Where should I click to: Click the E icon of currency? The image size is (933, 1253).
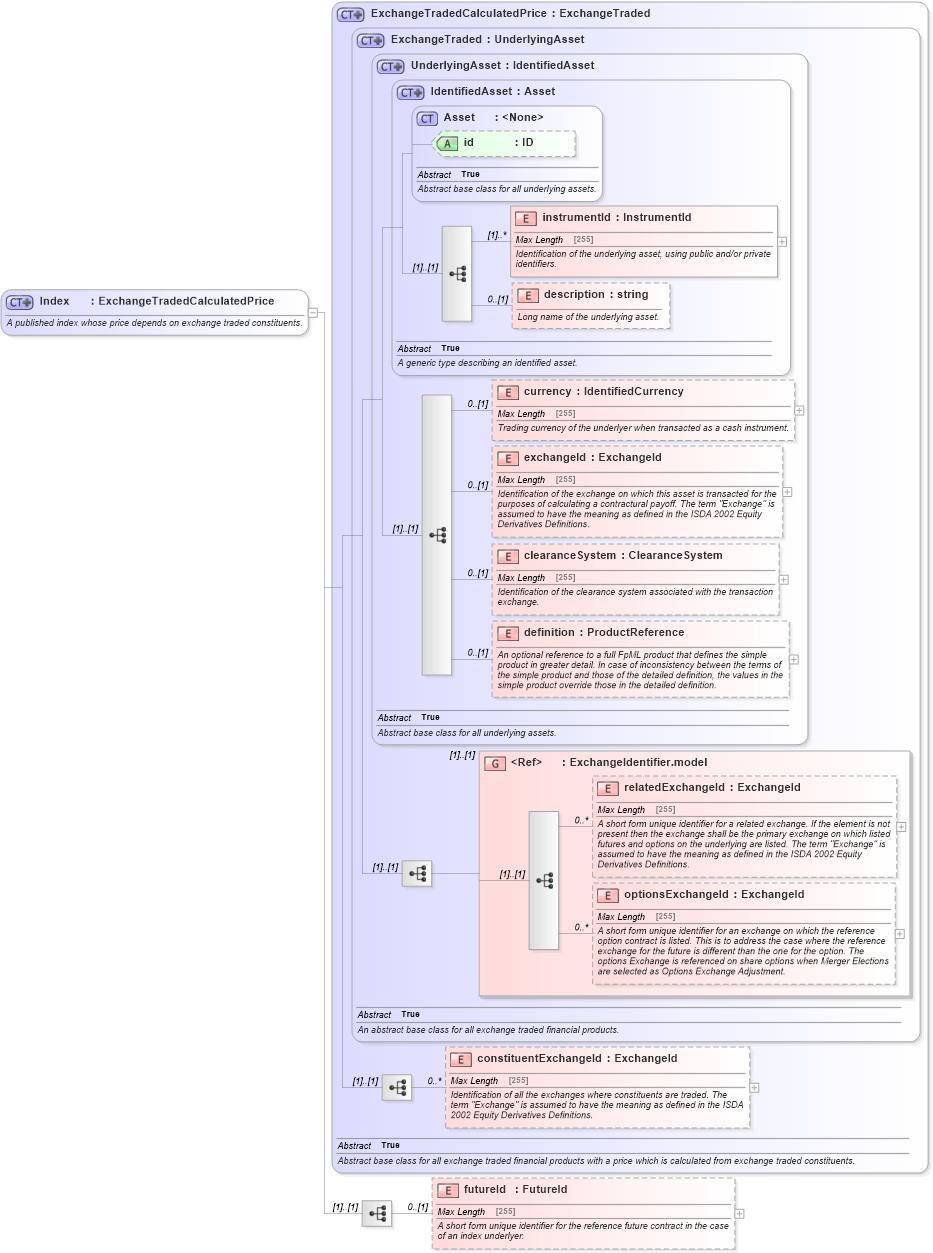[x=508, y=392]
